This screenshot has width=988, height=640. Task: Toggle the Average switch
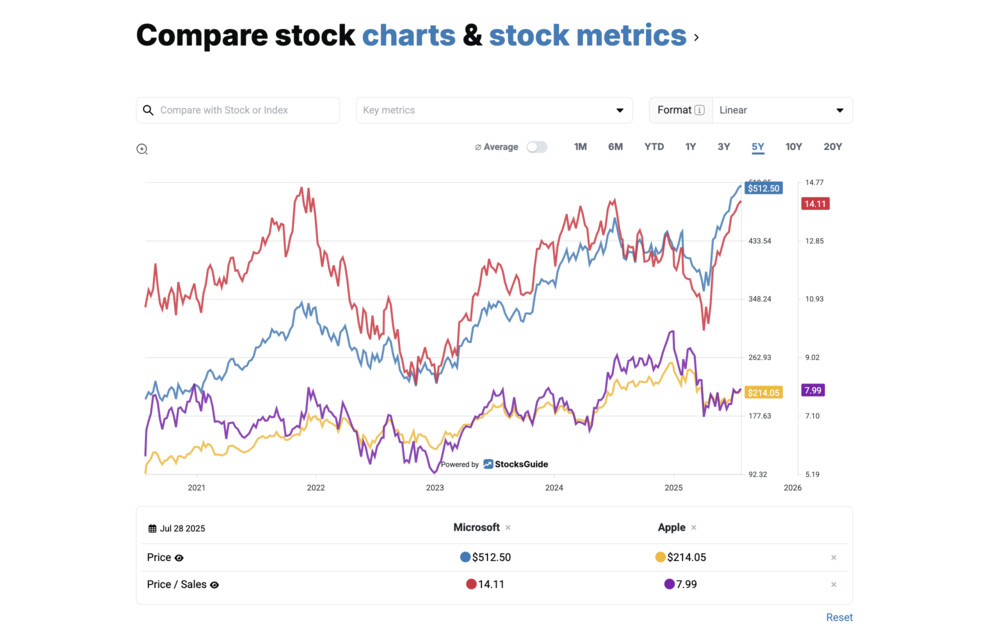(x=537, y=147)
